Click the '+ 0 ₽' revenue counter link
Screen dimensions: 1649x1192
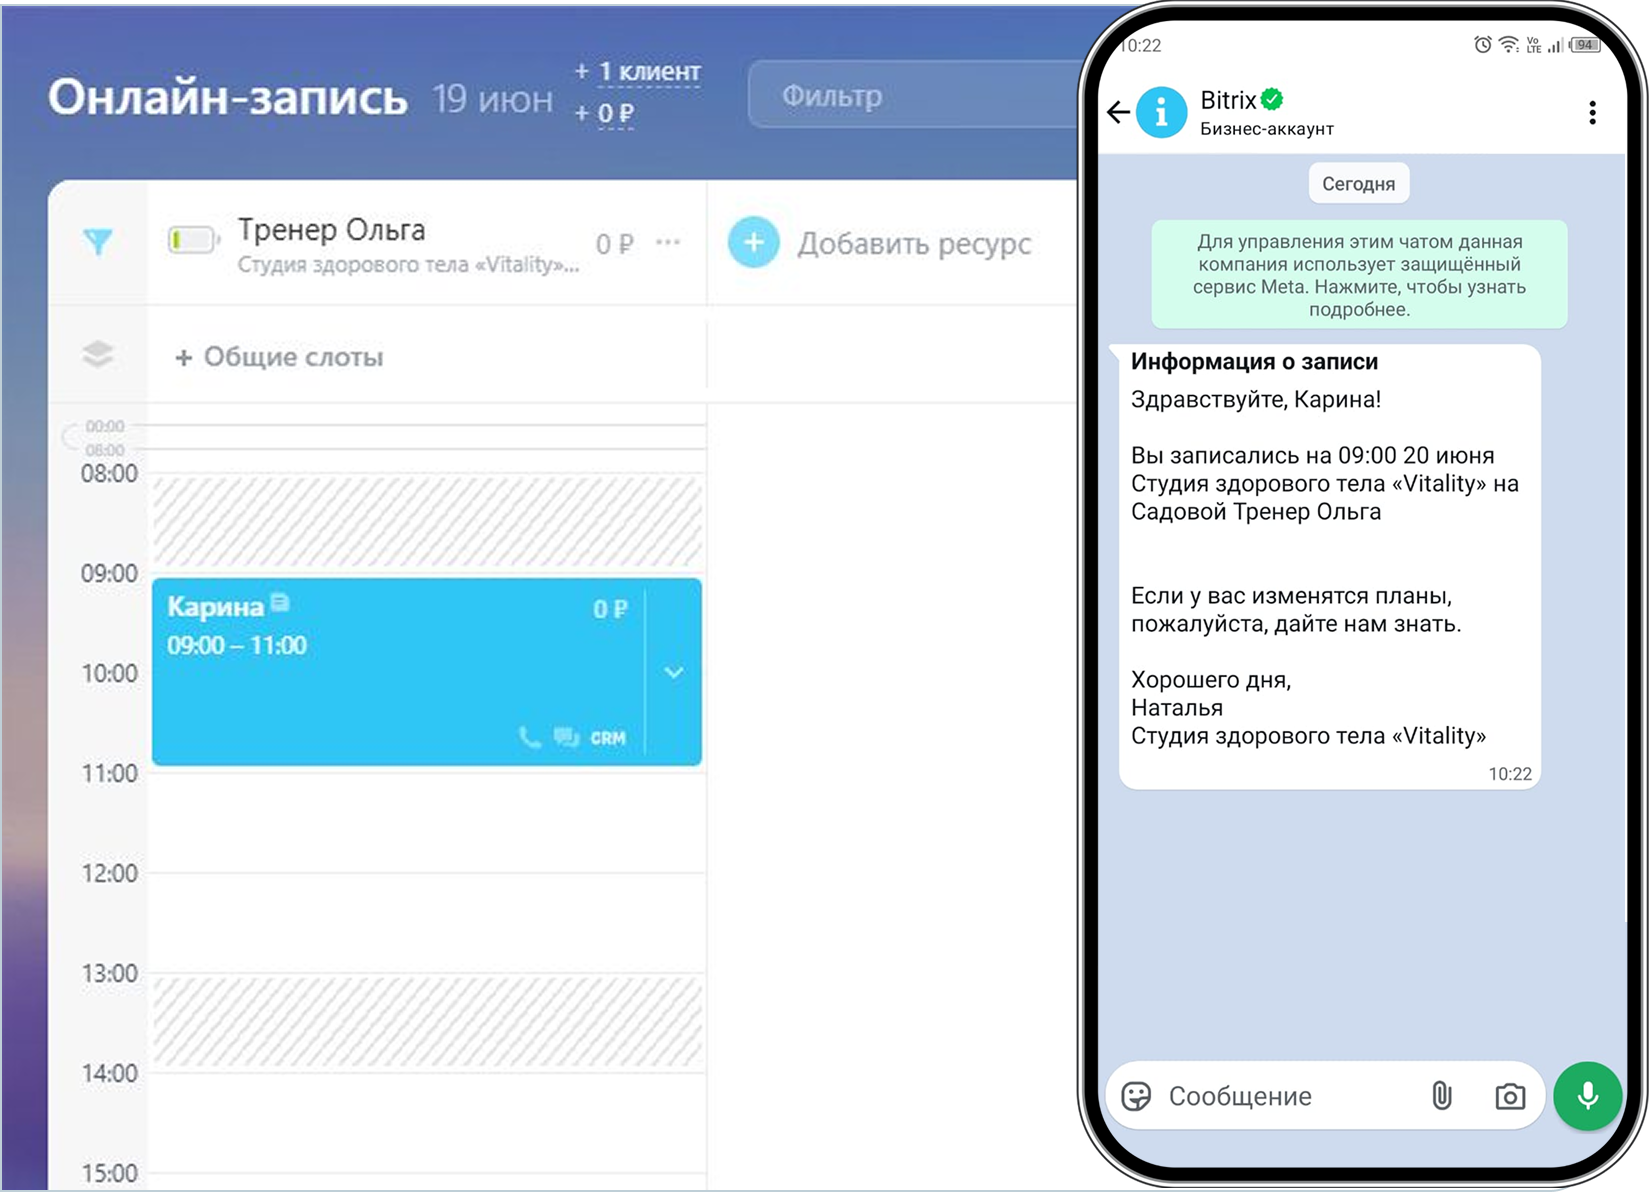coord(604,113)
